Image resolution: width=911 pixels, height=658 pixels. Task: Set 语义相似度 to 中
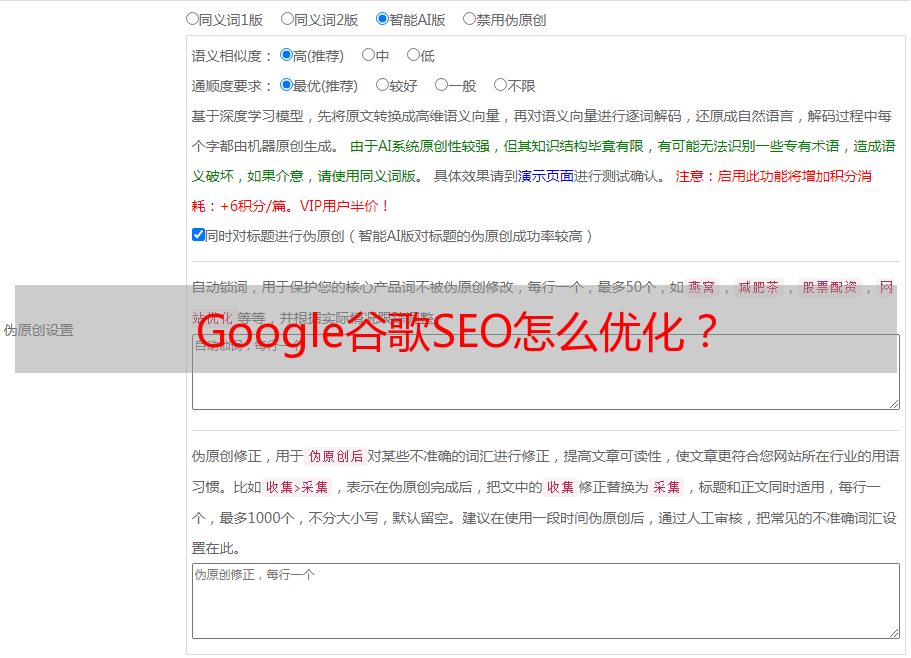pyautogui.click(x=368, y=55)
